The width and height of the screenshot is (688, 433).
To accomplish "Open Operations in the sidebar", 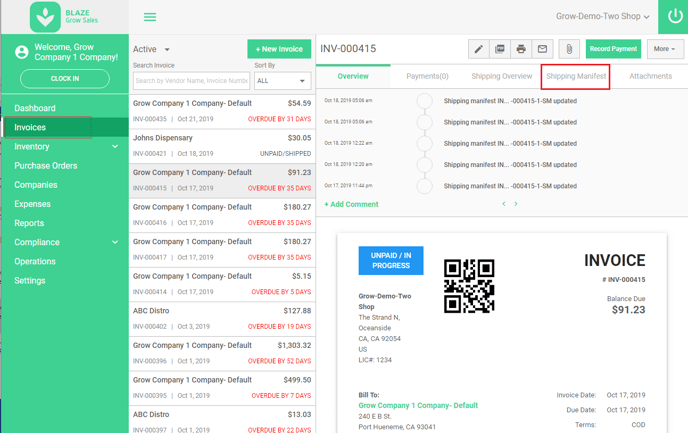I will click(x=35, y=261).
